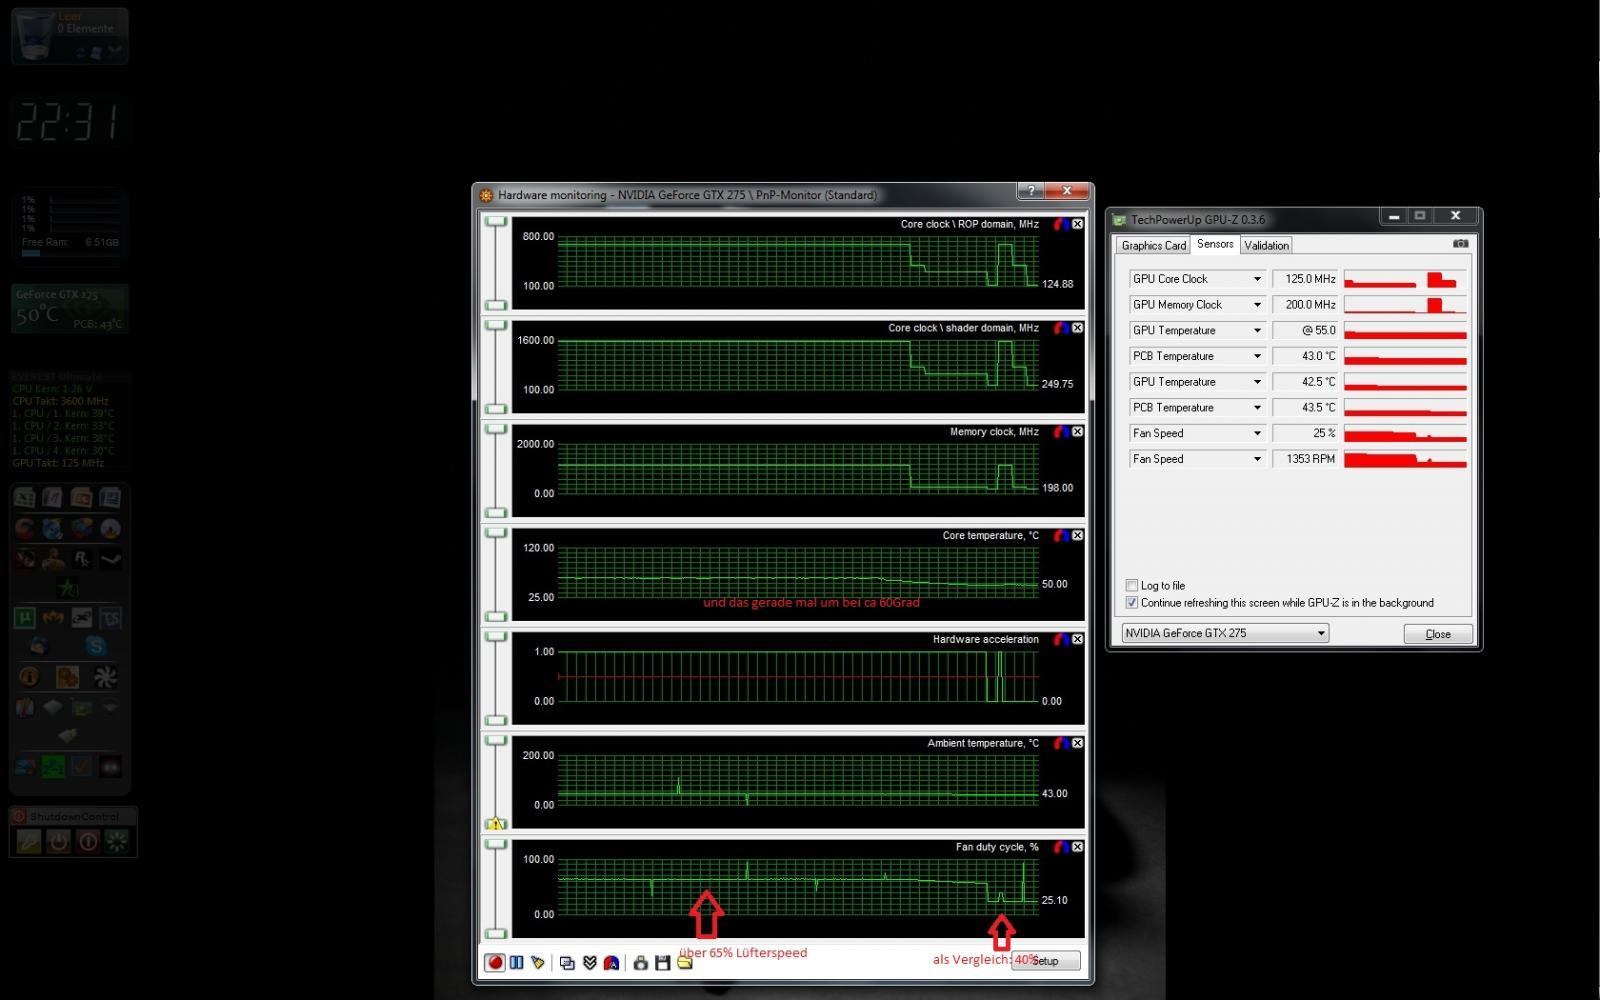Switch to the Graphics Card tab in GPU-Z
The height and width of the screenshot is (1000, 1600).
tap(1153, 245)
